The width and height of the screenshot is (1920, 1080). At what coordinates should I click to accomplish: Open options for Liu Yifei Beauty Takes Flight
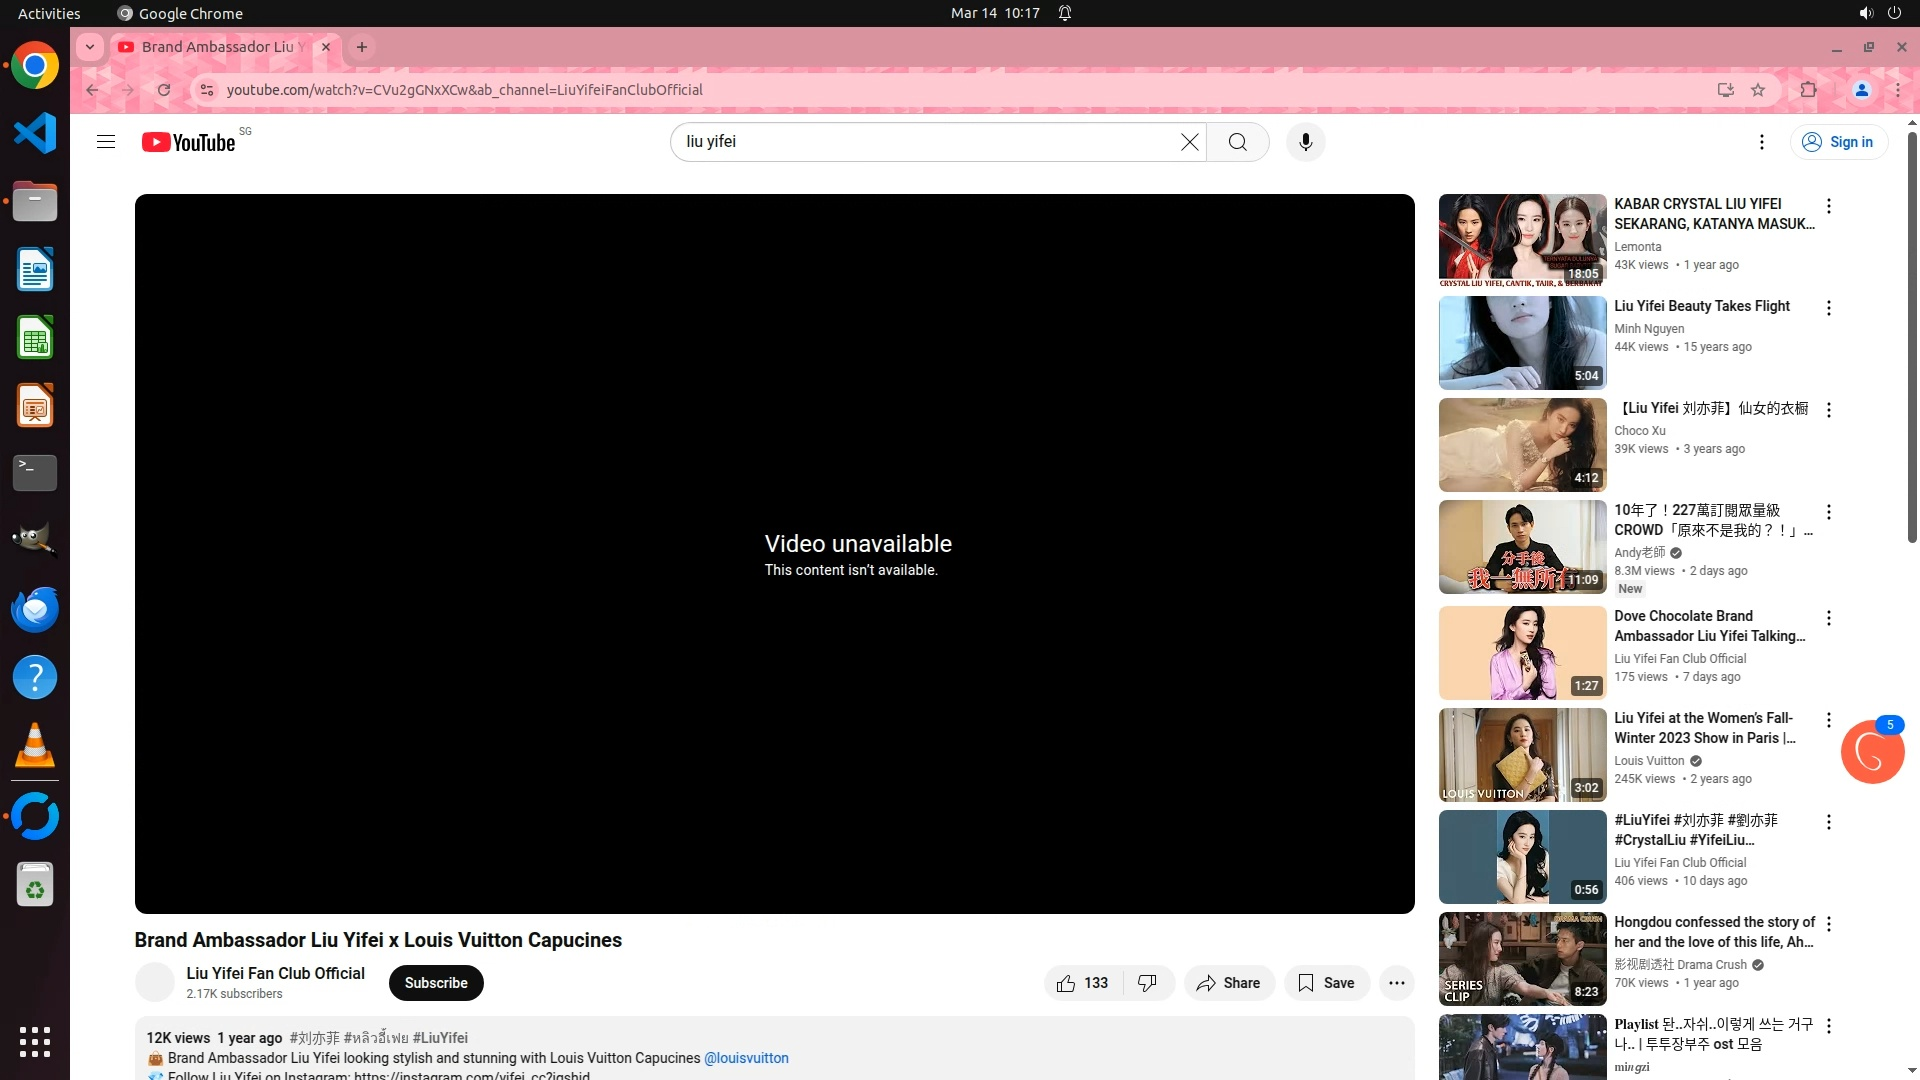pyautogui.click(x=1829, y=308)
